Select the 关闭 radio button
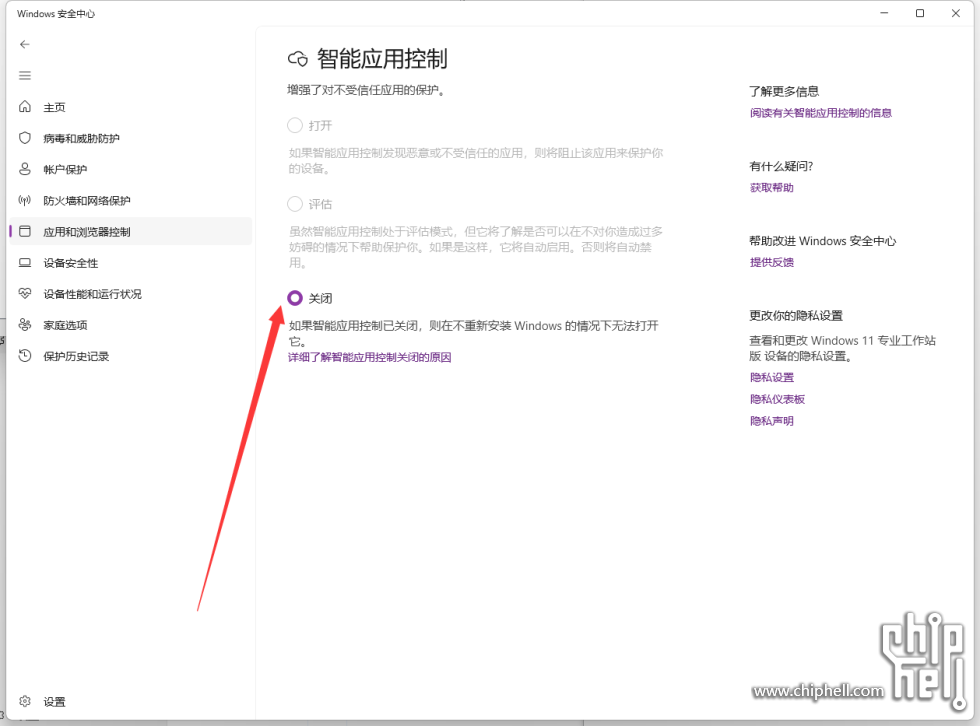 (295, 298)
